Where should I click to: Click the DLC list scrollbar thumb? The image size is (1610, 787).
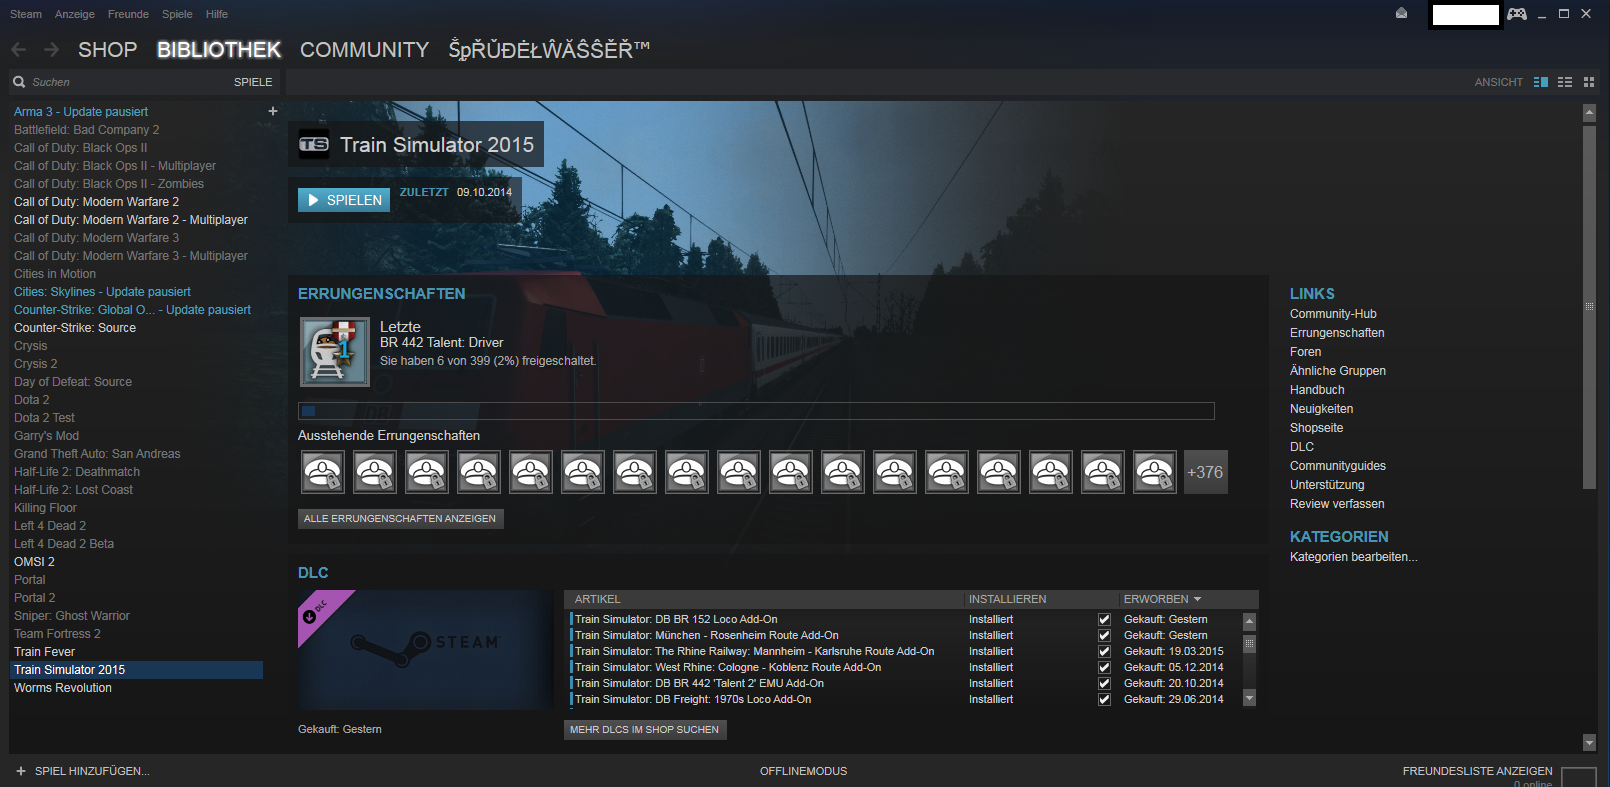pyautogui.click(x=1249, y=644)
